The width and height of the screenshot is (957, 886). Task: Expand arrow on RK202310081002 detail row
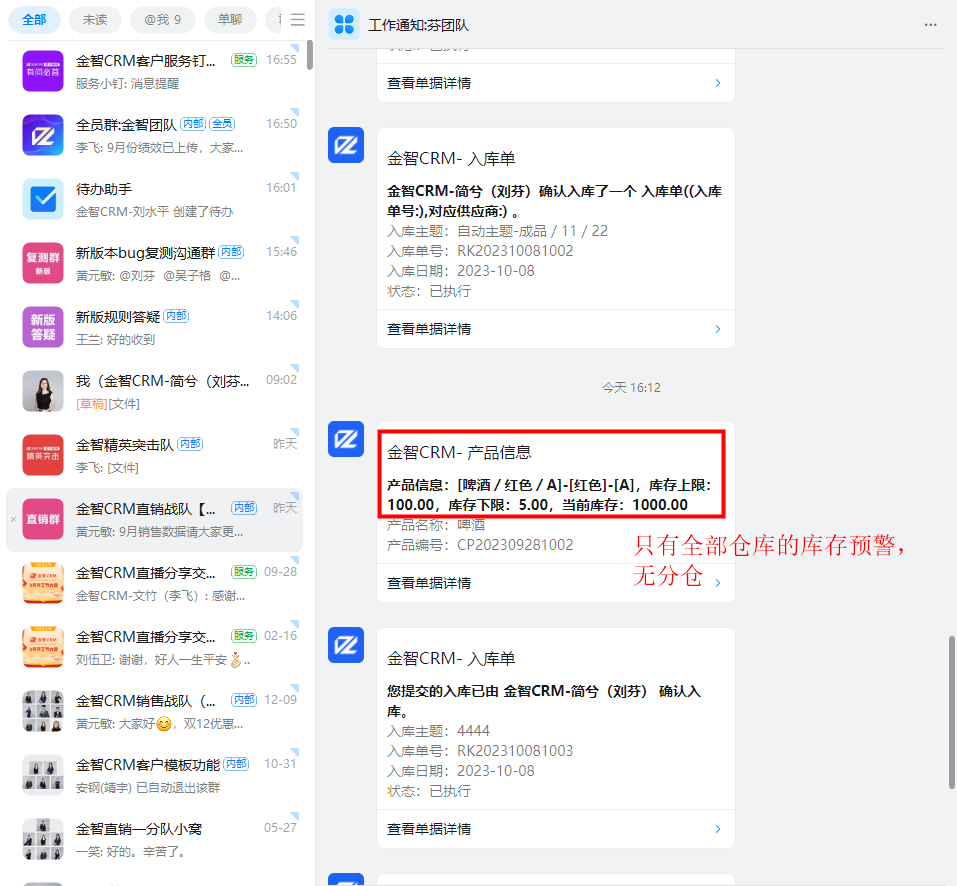718,329
